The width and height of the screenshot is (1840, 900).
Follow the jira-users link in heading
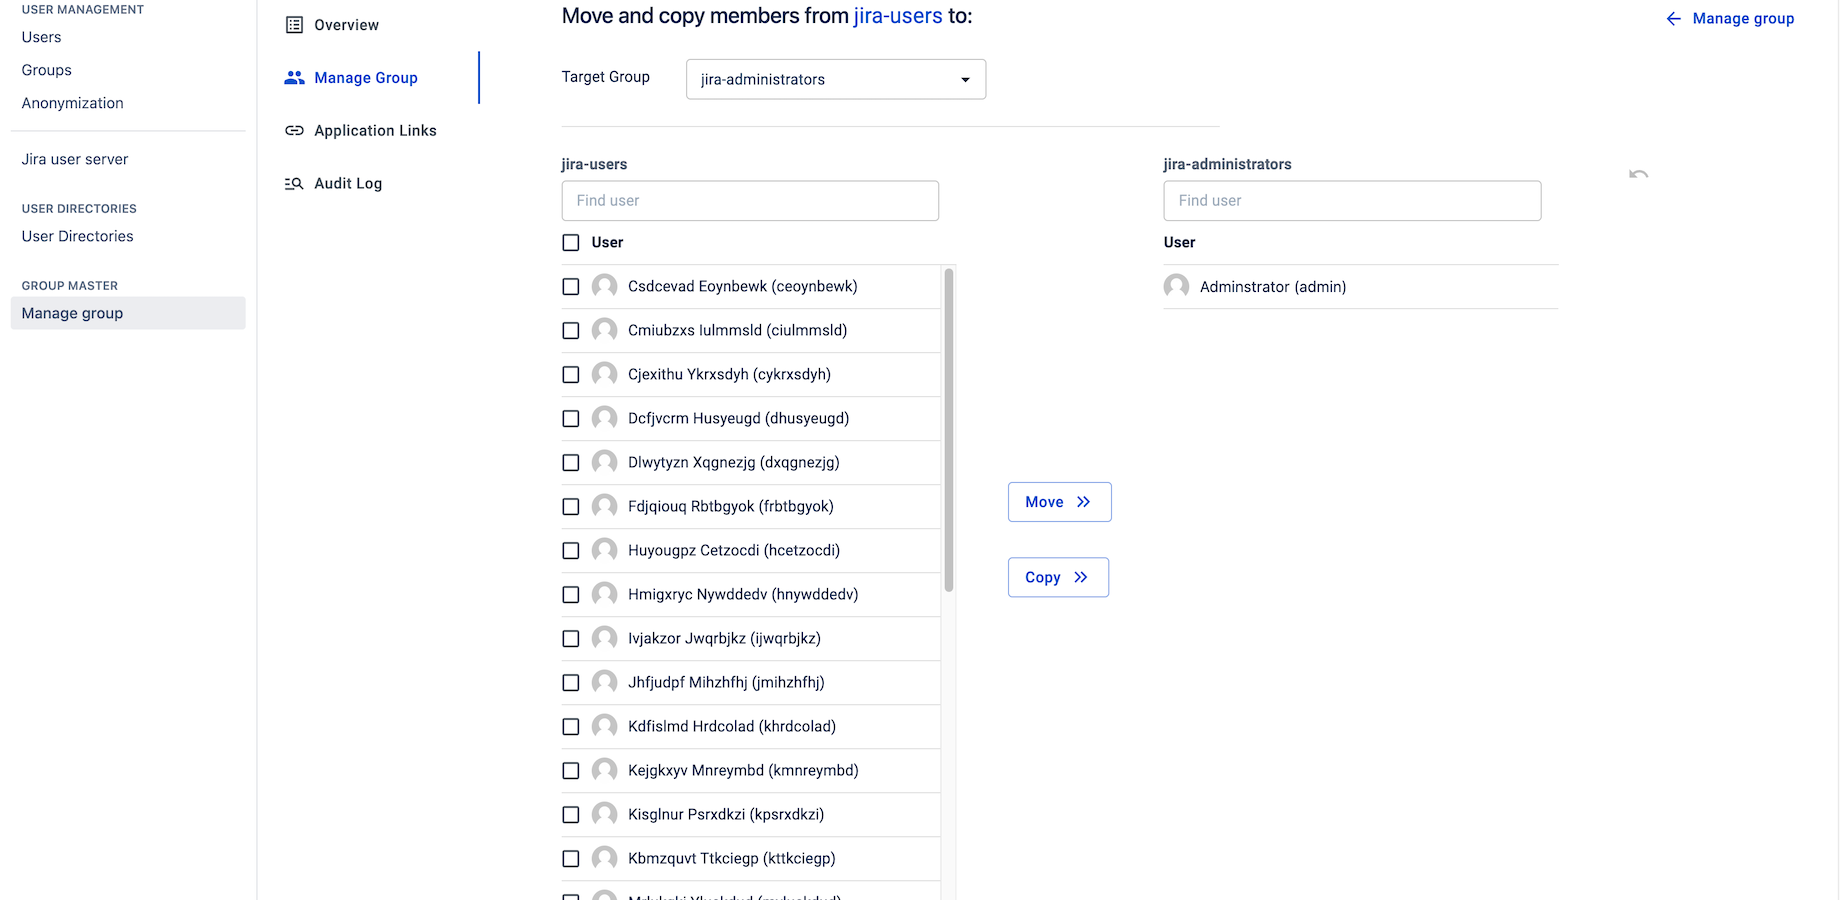click(898, 16)
